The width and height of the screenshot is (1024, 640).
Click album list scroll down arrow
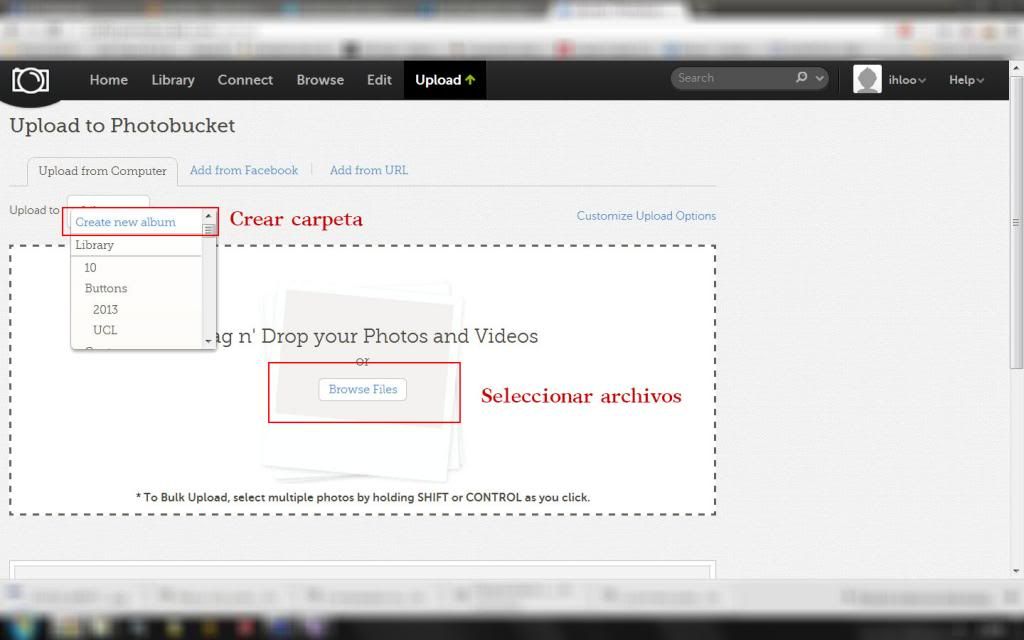(x=208, y=342)
